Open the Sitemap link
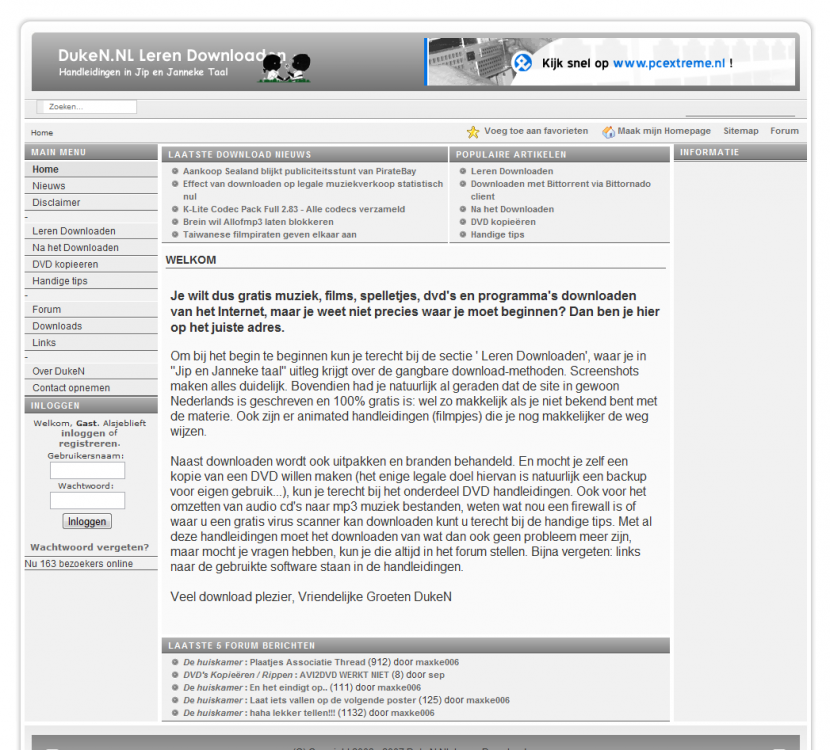 coord(740,131)
